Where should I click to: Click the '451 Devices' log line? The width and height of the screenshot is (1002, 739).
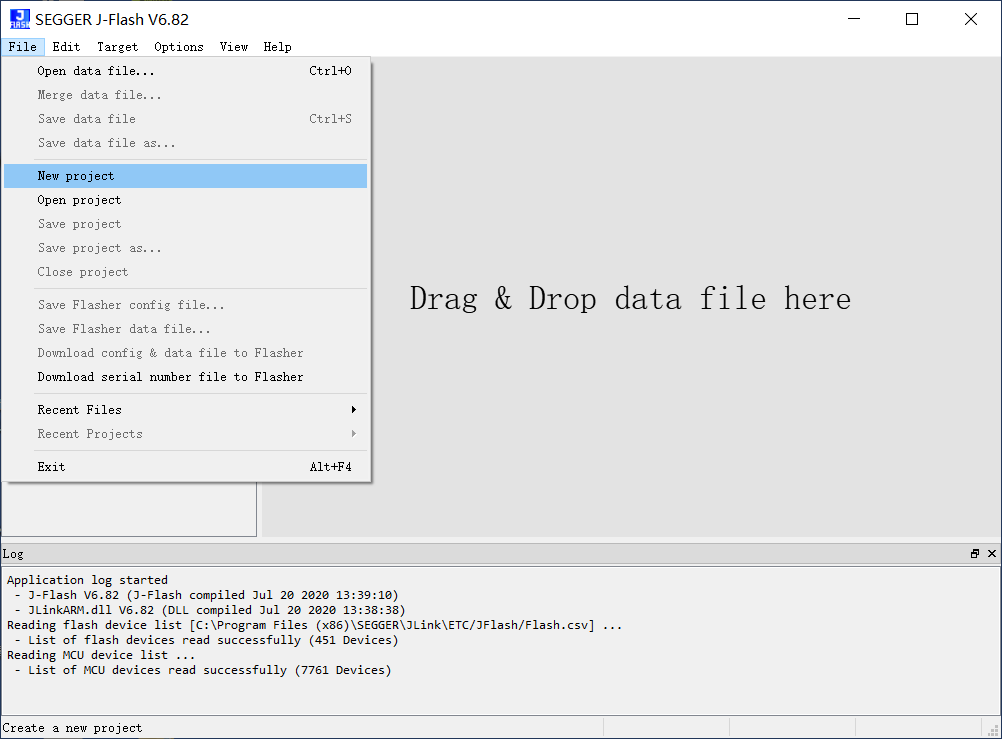(206, 640)
